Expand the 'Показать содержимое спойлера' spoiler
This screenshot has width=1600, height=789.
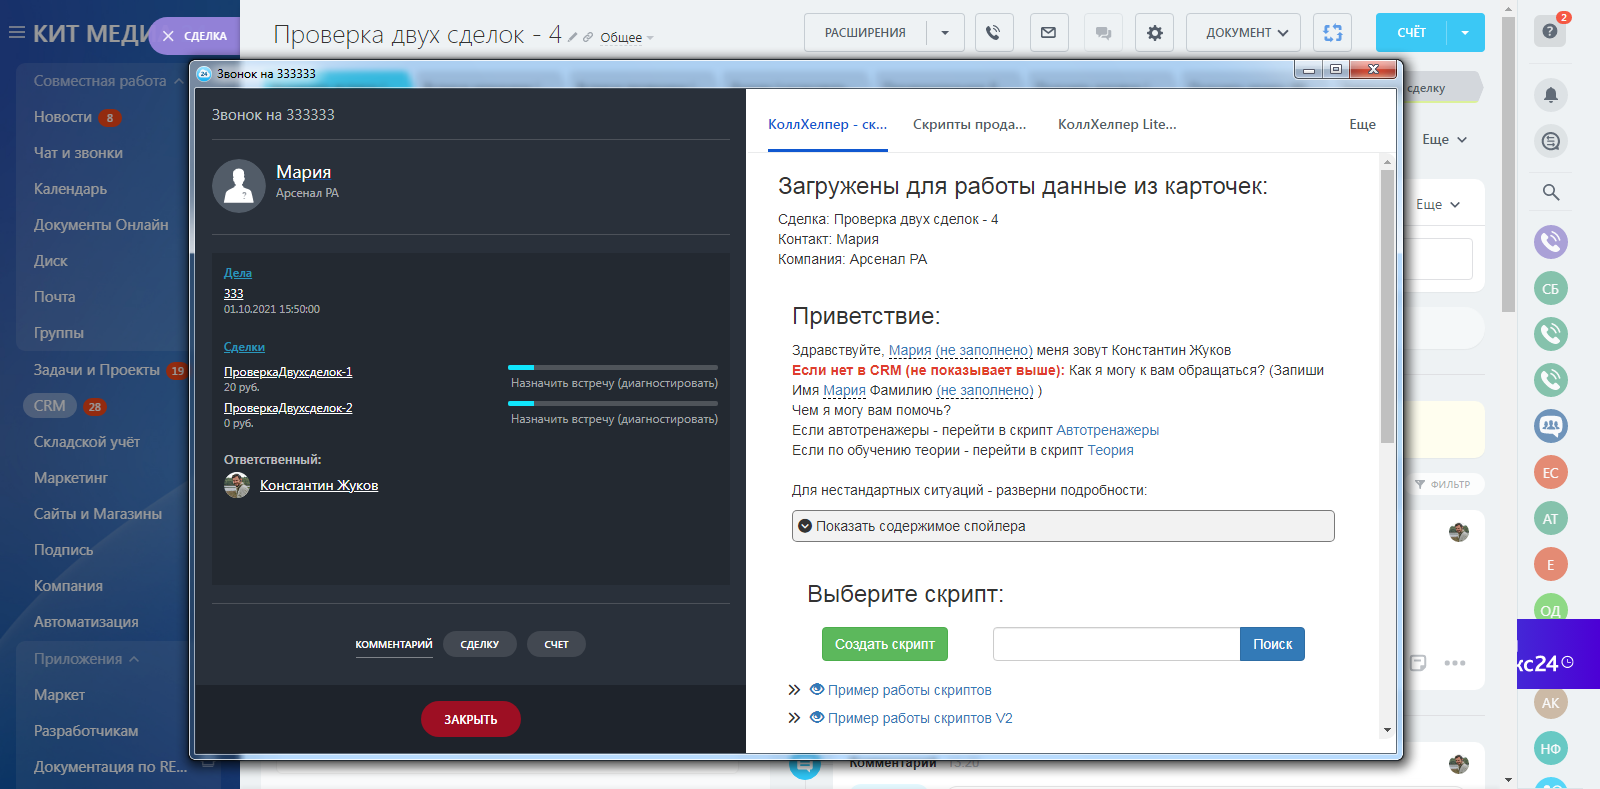(1062, 526)
